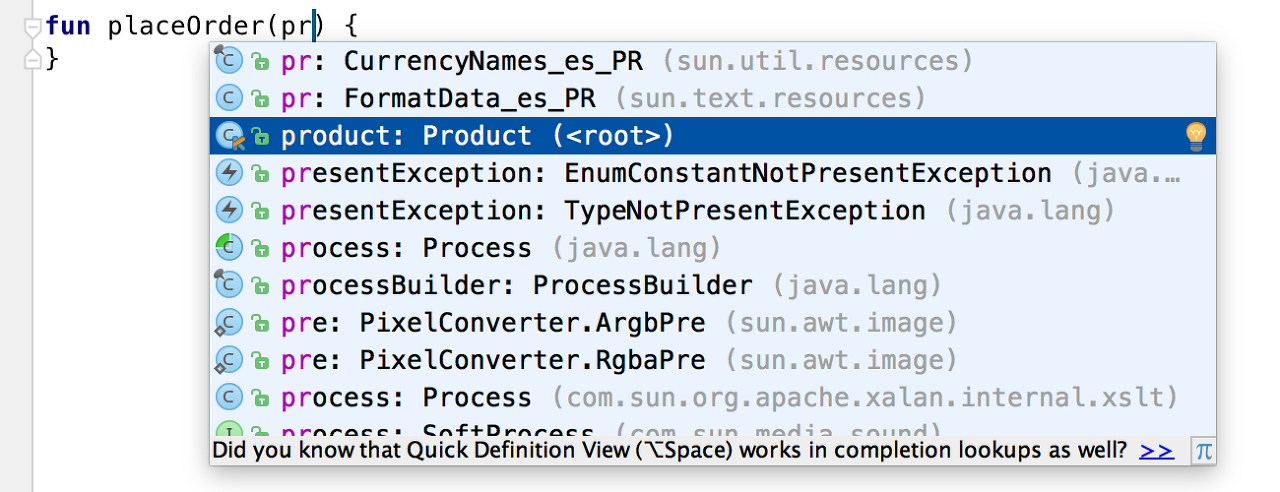Screen dimensions: 1280x492
Task: Select processBuilder: ProcessBuilder suggestion
Action: [x=712, y=286]
